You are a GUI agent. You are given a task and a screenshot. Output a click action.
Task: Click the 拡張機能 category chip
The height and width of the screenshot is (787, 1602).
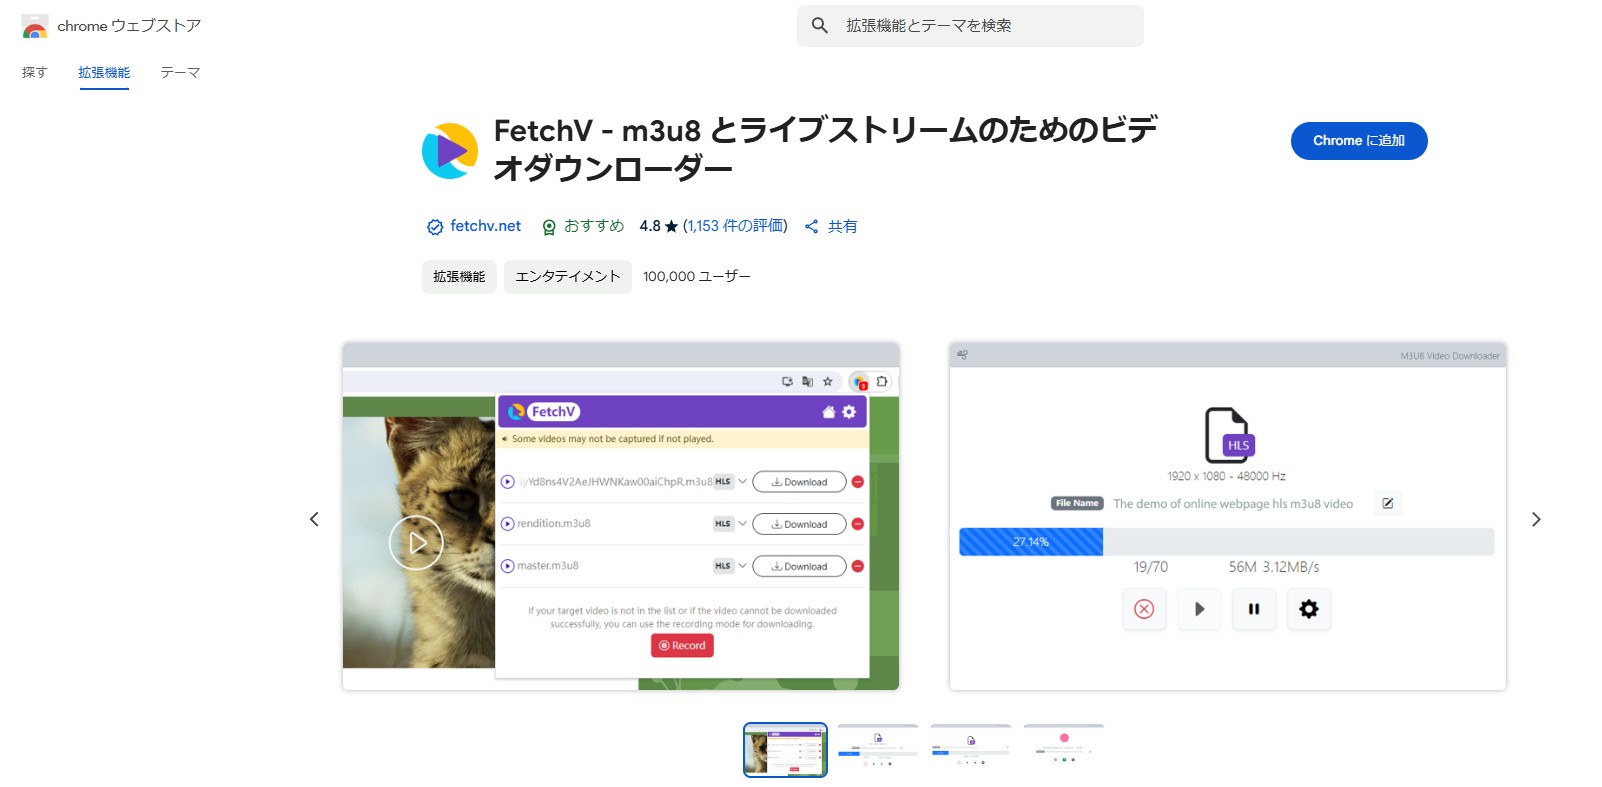(x=459, y=277)
